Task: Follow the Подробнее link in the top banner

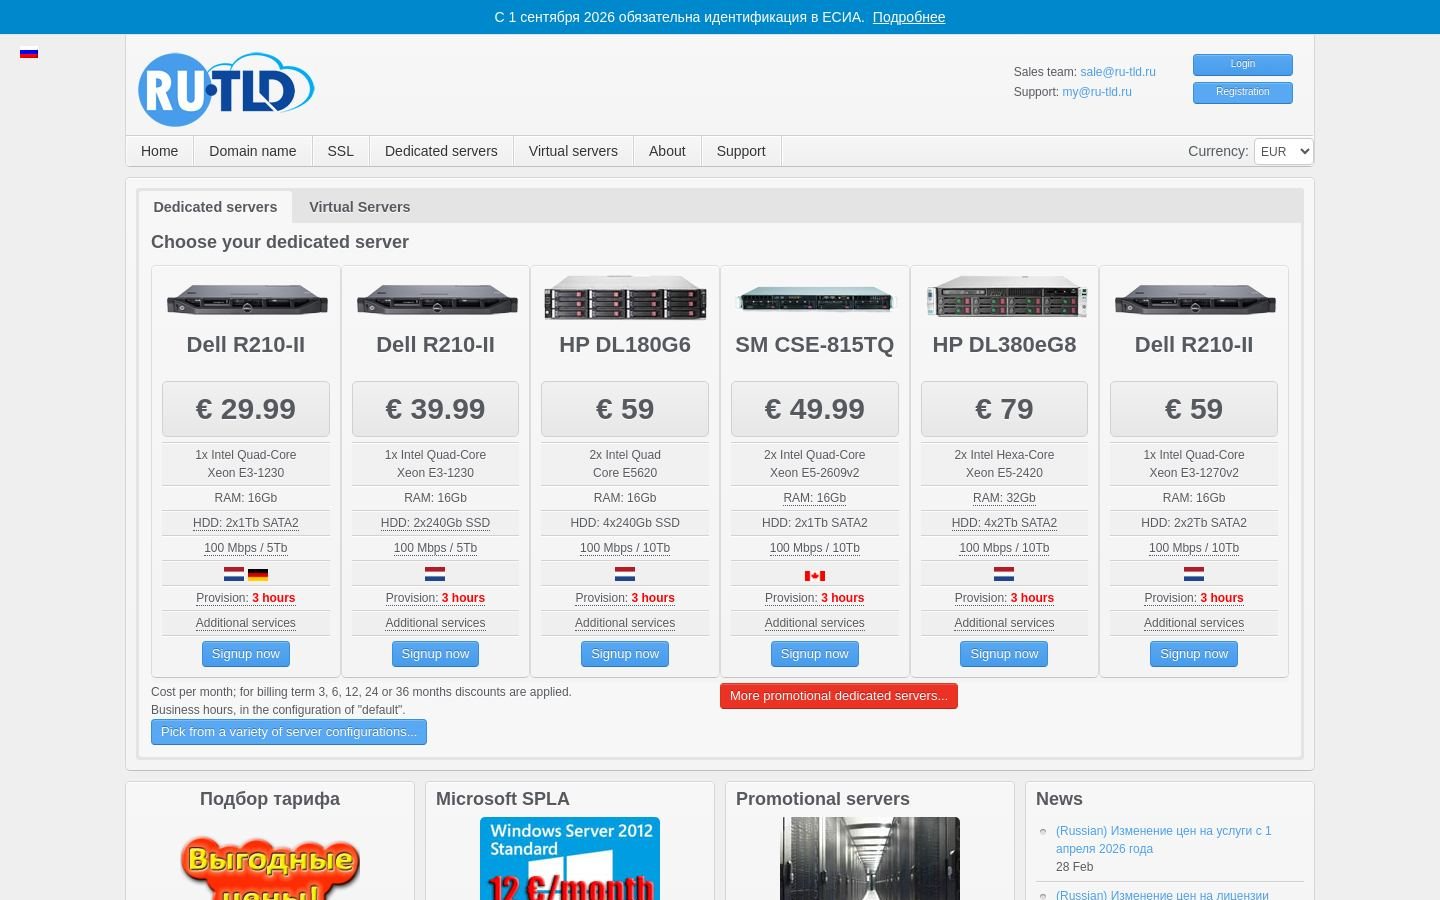Action: point(909,17)
